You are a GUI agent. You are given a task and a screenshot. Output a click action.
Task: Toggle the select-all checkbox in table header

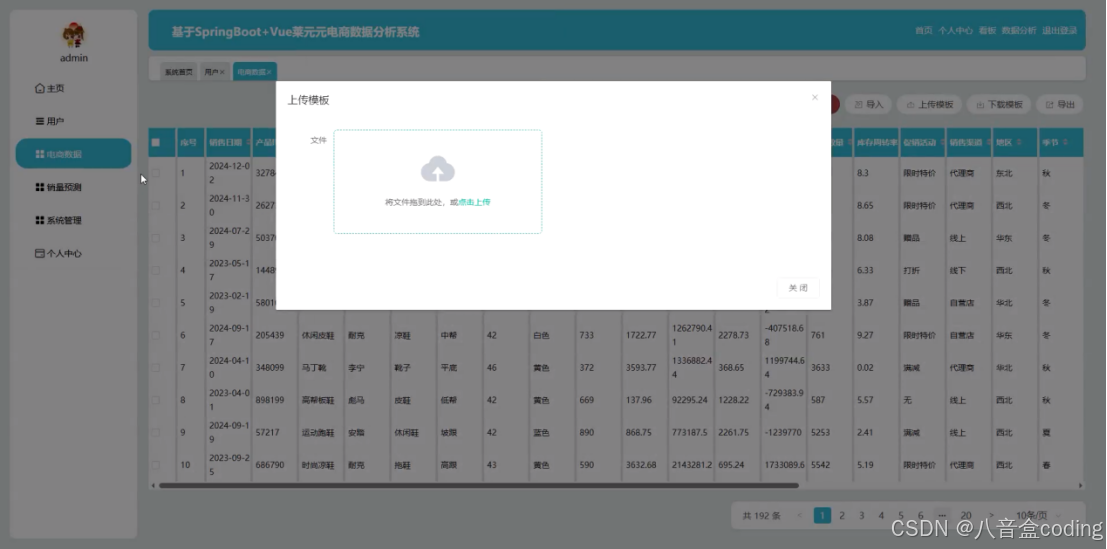pos(155,143)
